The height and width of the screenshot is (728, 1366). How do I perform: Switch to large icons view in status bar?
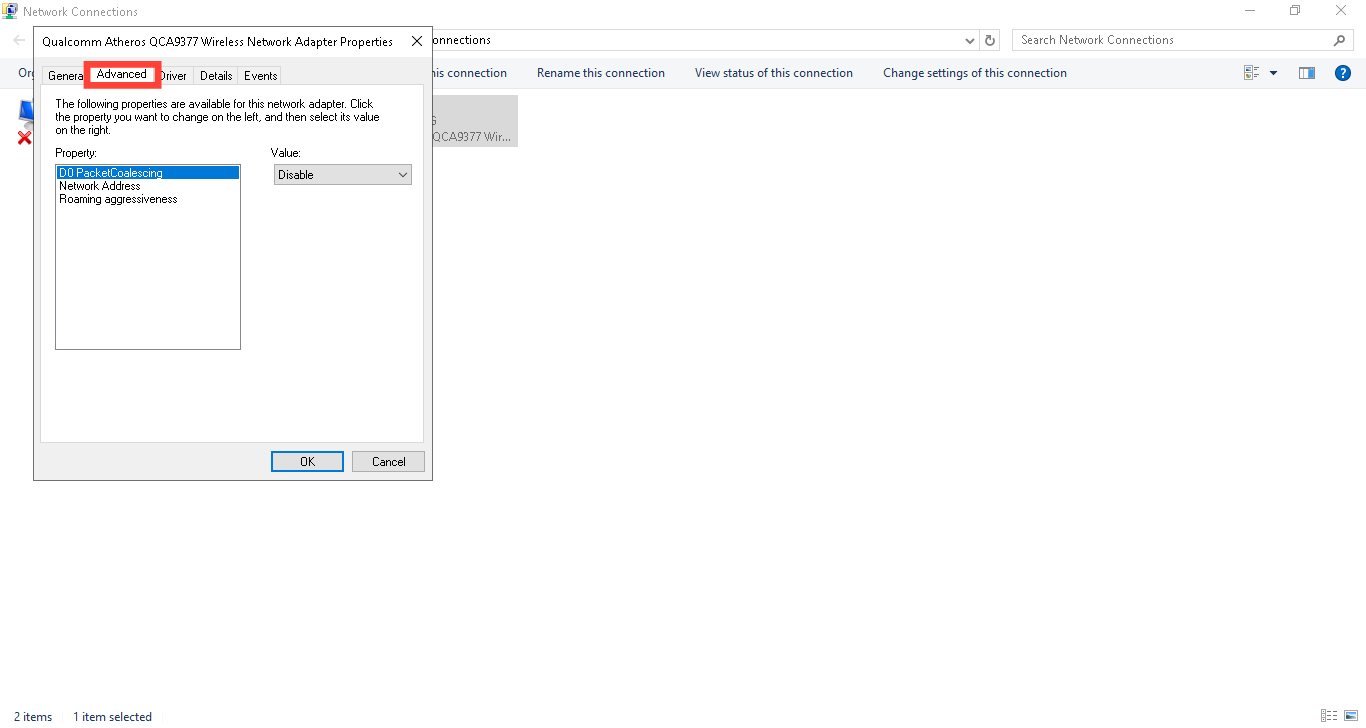1350,716
